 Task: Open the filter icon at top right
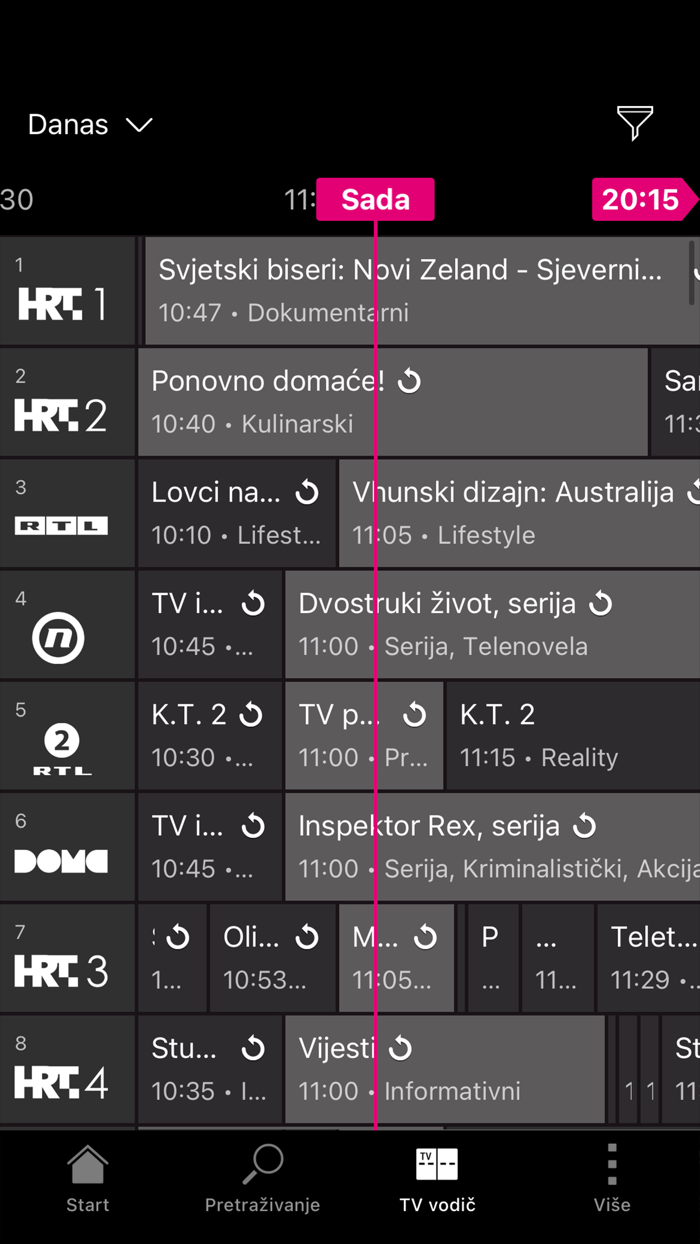[x=635, y=124]
